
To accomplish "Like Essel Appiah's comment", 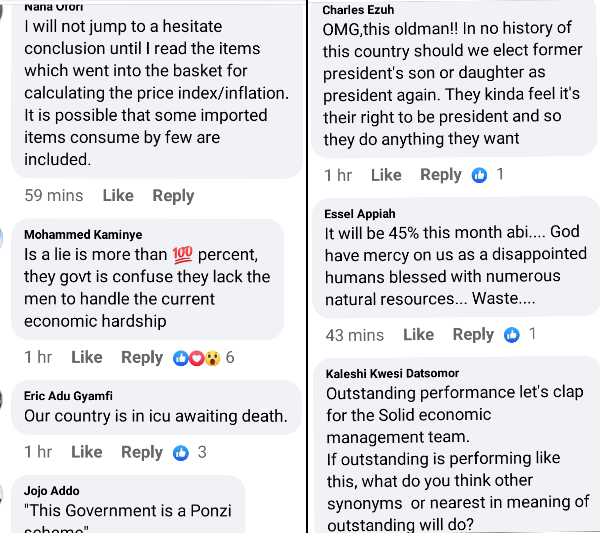I will click(x=419, y=335).
